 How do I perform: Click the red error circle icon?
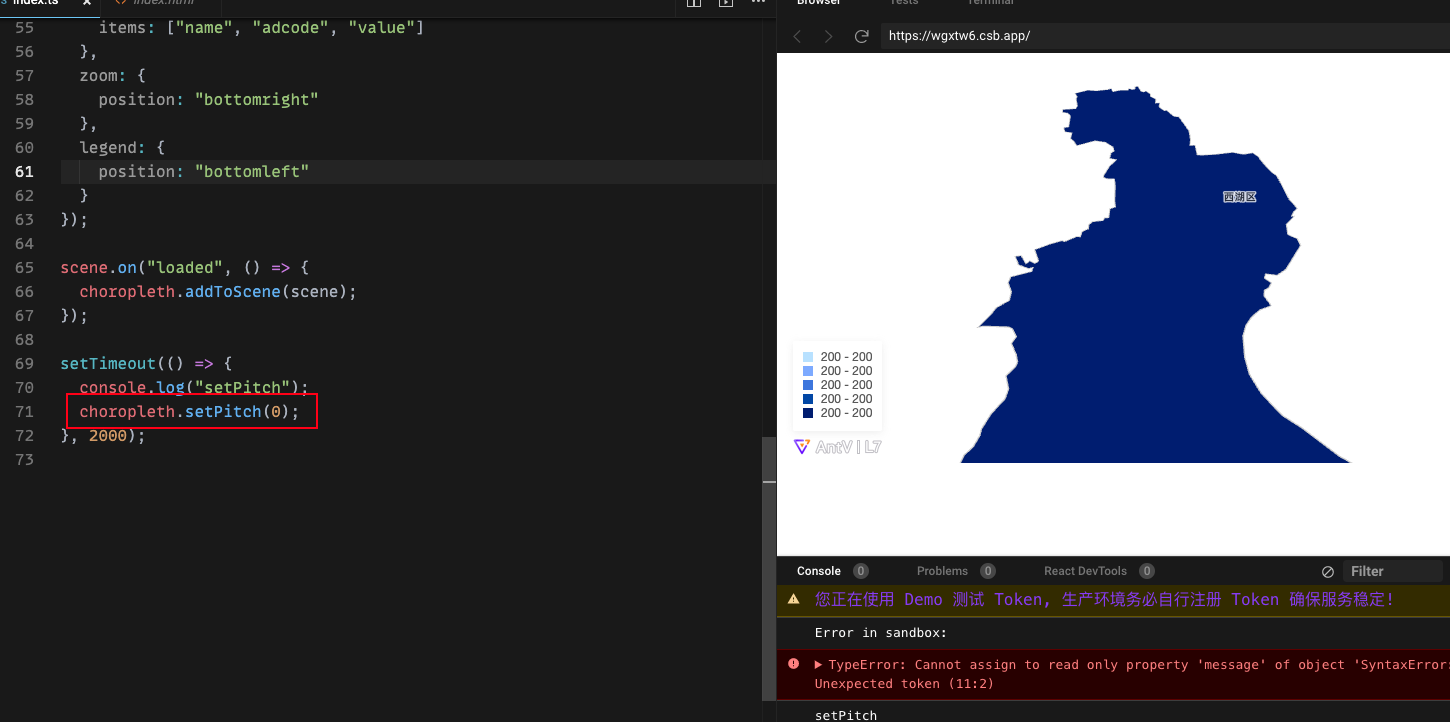(x=793, y=664)
